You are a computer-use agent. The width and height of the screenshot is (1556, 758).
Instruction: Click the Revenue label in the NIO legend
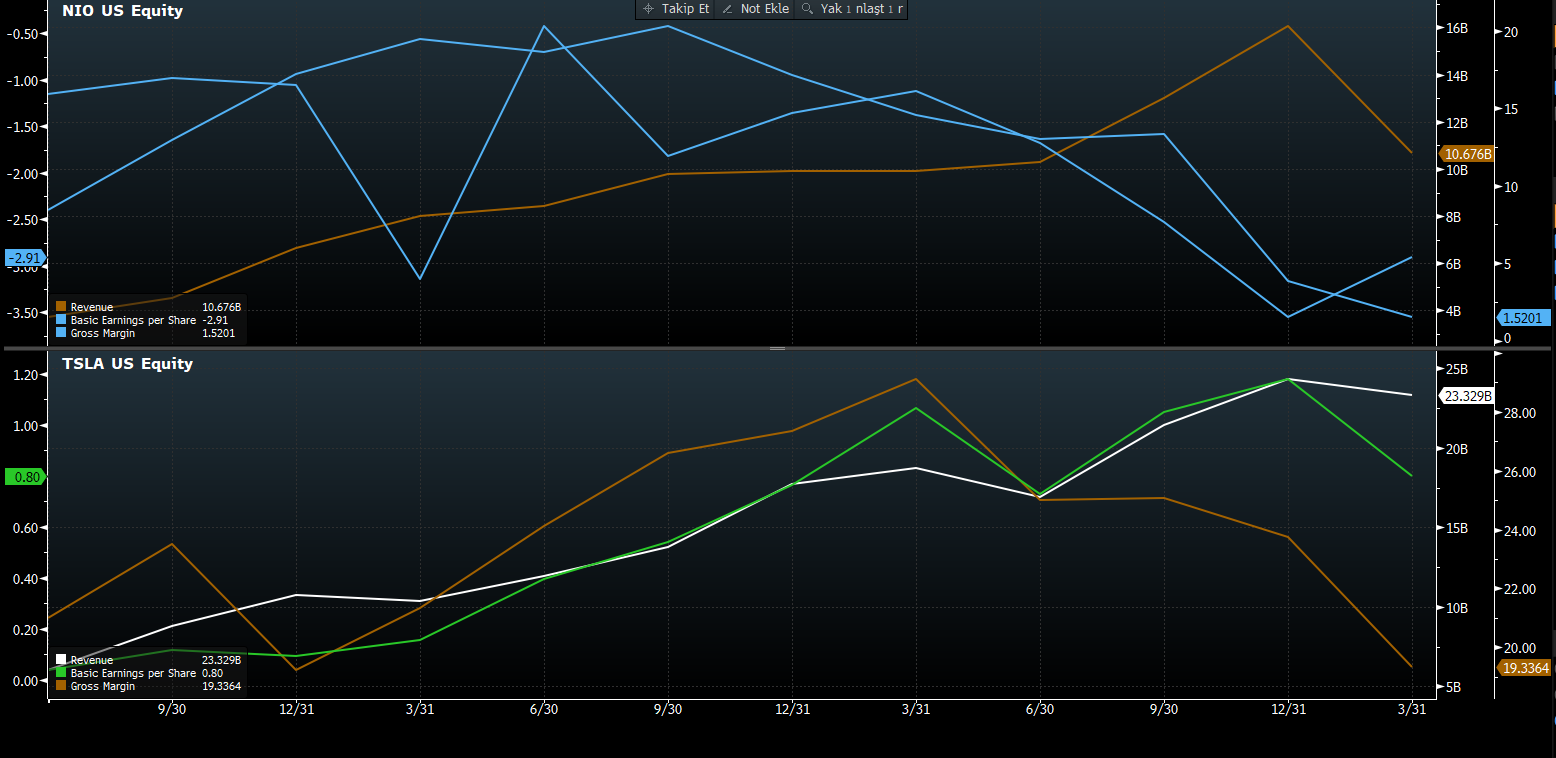(92, 307)
